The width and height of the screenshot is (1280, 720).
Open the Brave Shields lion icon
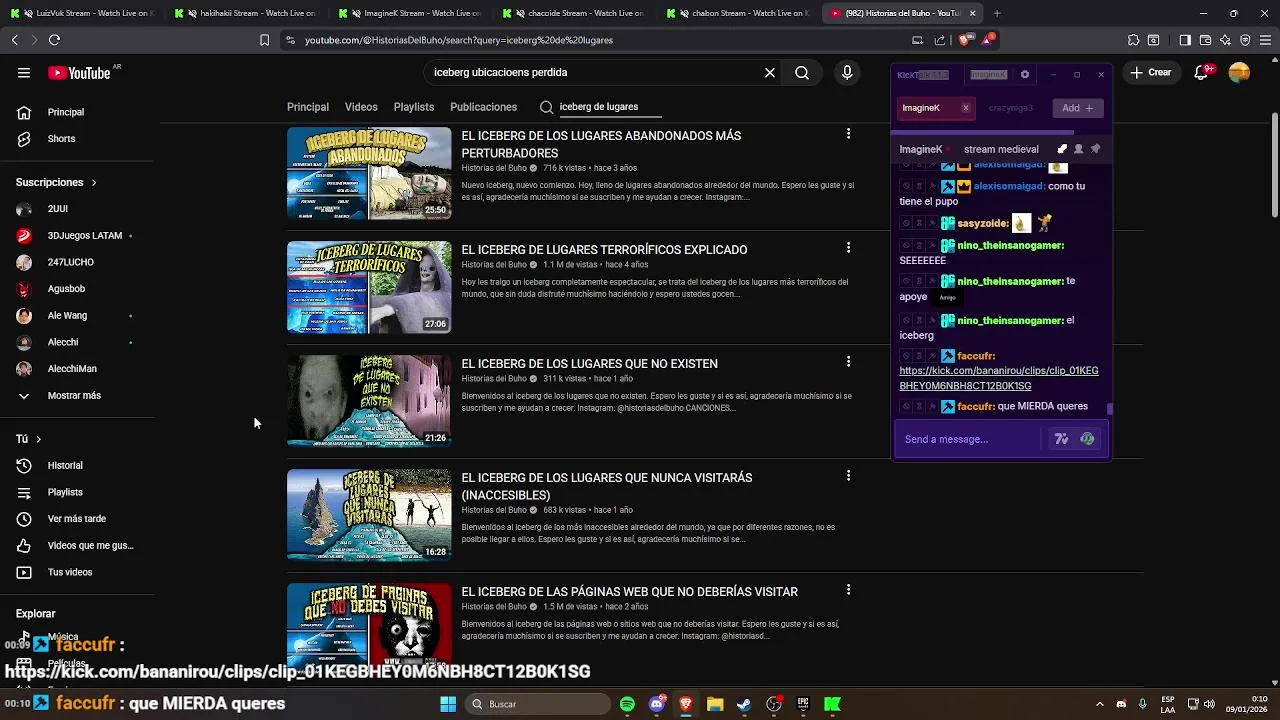point(964,40)
